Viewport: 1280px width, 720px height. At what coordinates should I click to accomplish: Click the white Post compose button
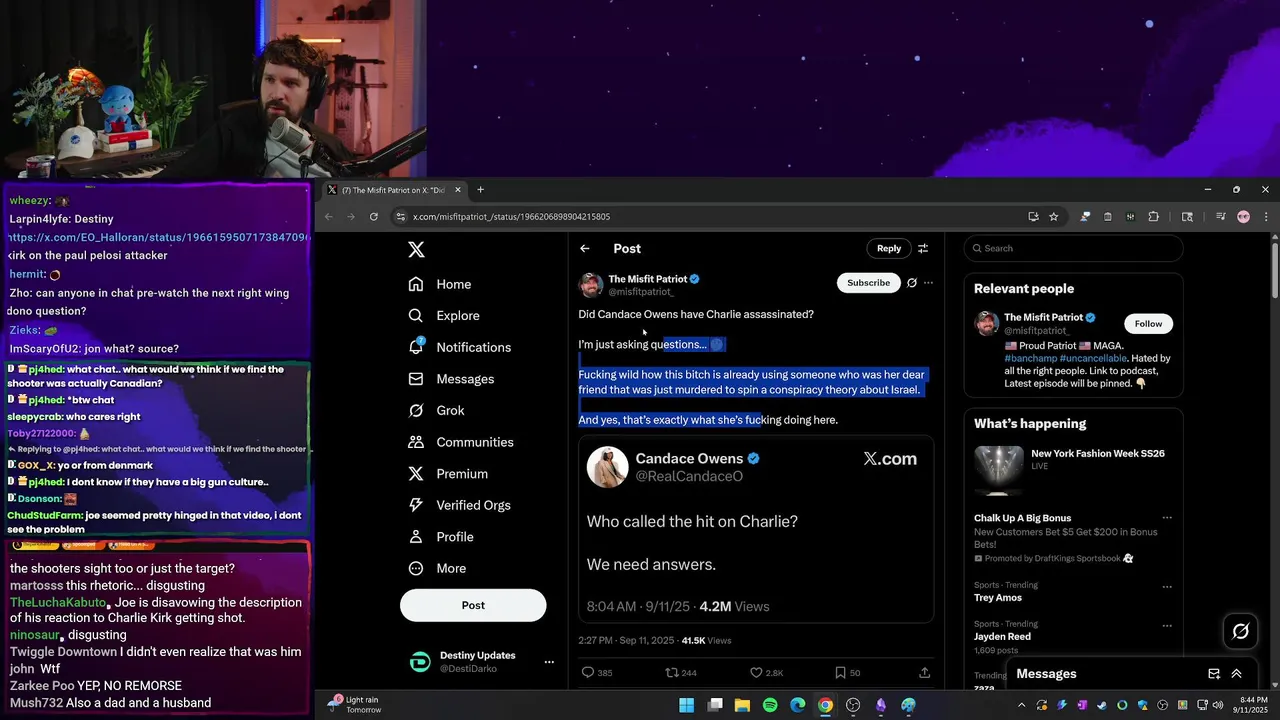pos(473,605)
